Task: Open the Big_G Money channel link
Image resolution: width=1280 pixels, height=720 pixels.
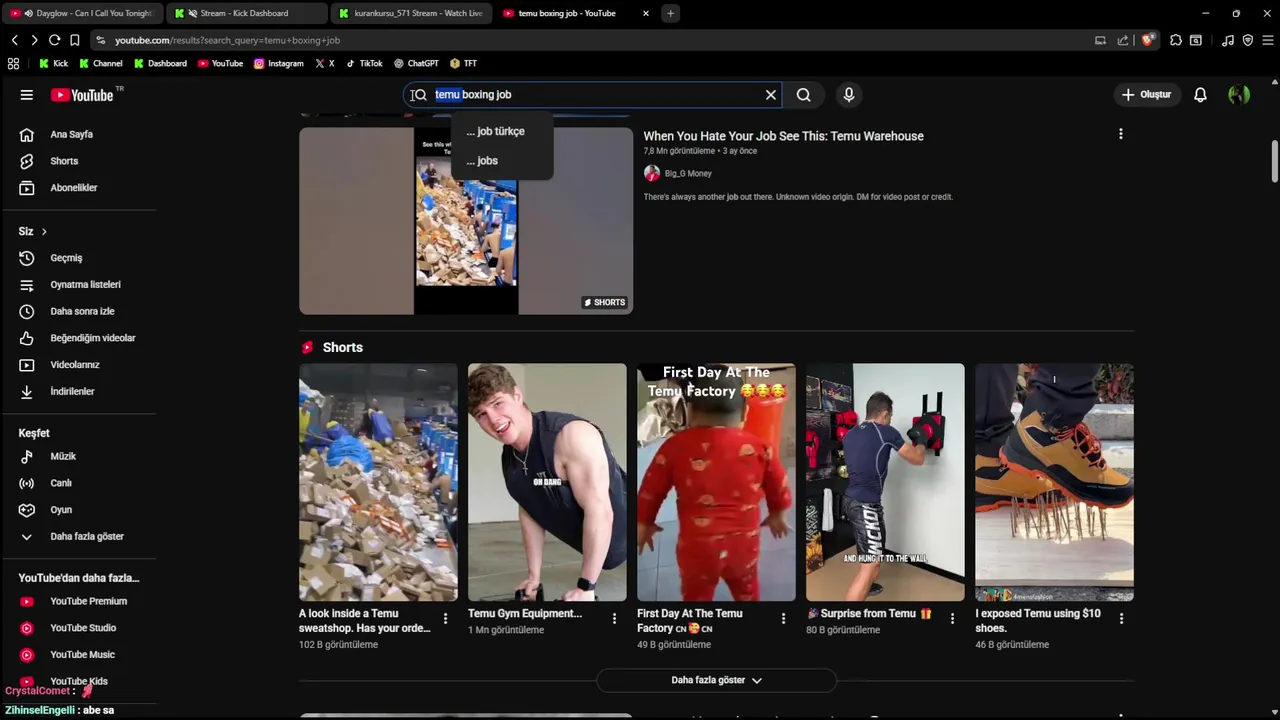Action: pos(688,174)
